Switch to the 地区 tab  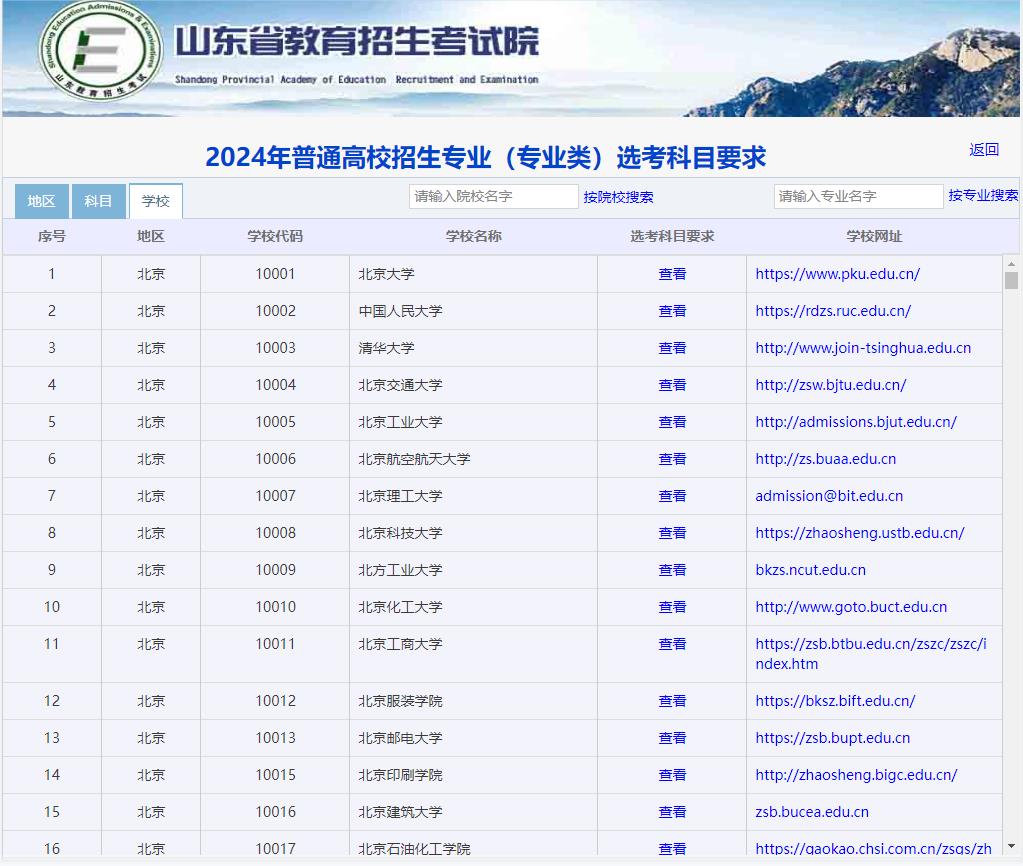(x=41, y=201)
